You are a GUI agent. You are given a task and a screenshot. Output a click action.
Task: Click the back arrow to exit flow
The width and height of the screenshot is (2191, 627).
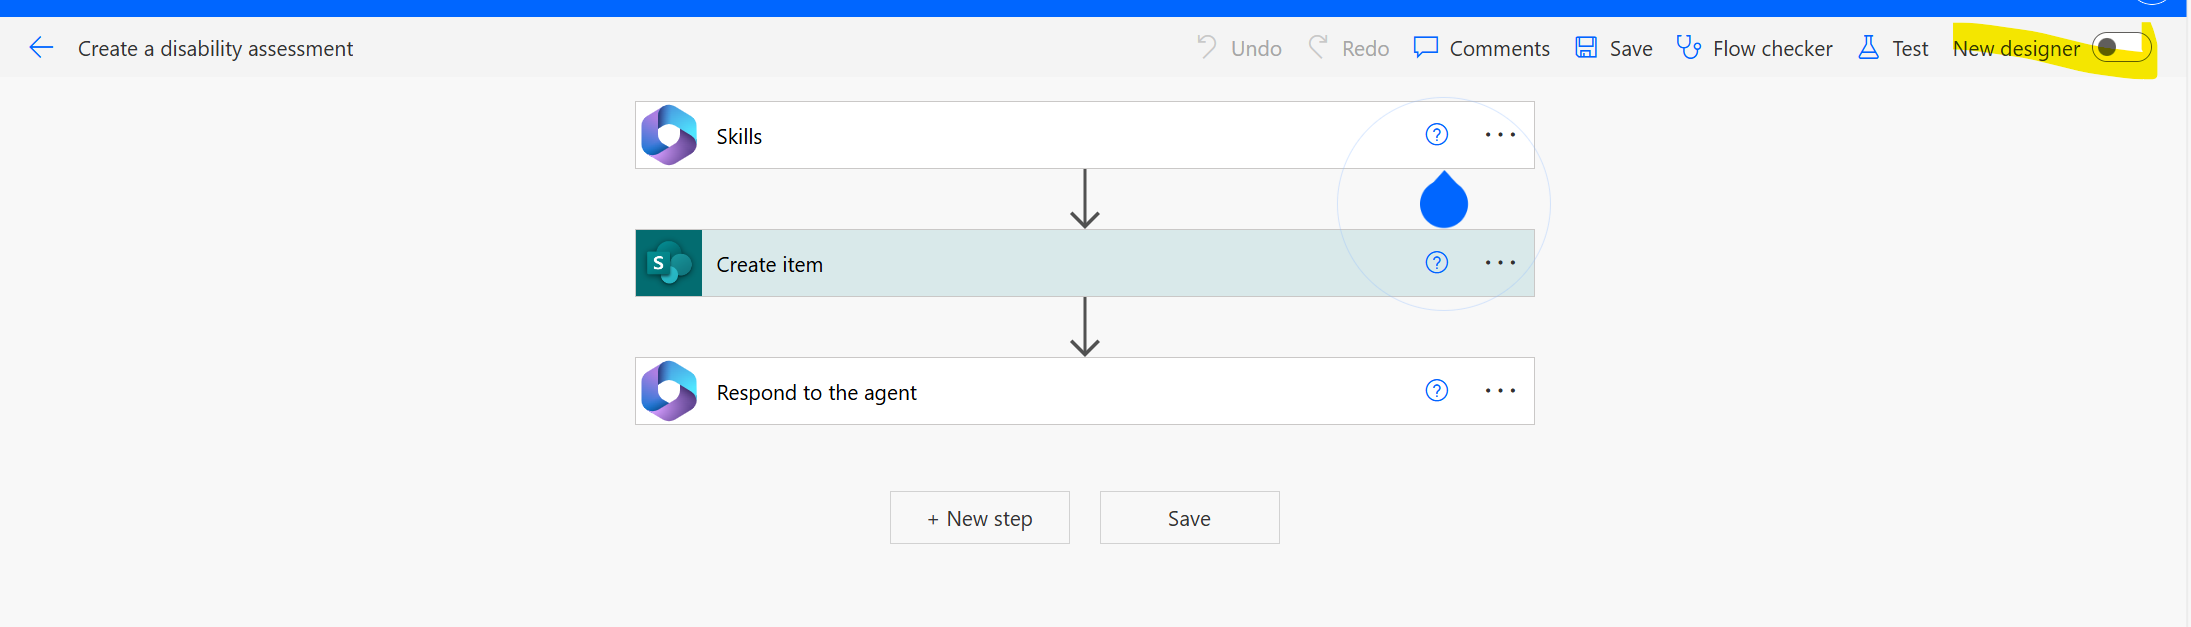pos(39,47)
